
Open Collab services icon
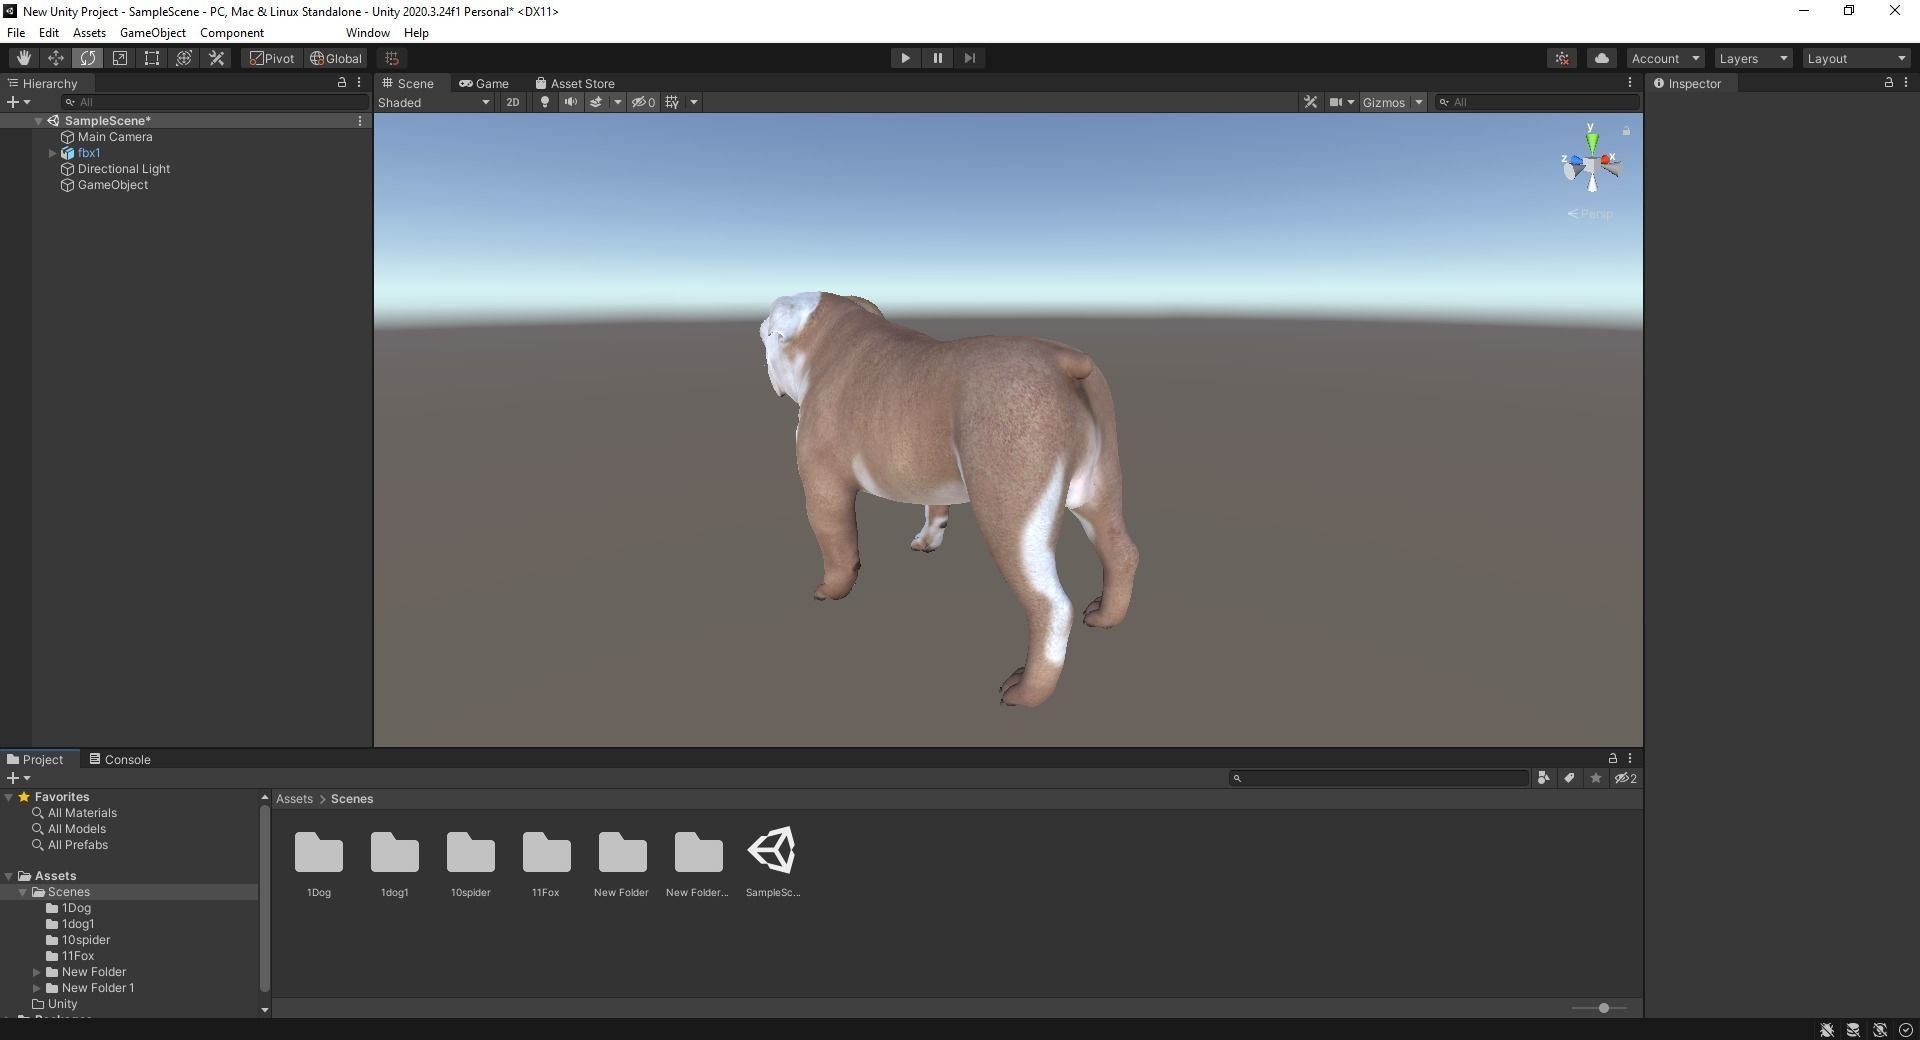1562,58
